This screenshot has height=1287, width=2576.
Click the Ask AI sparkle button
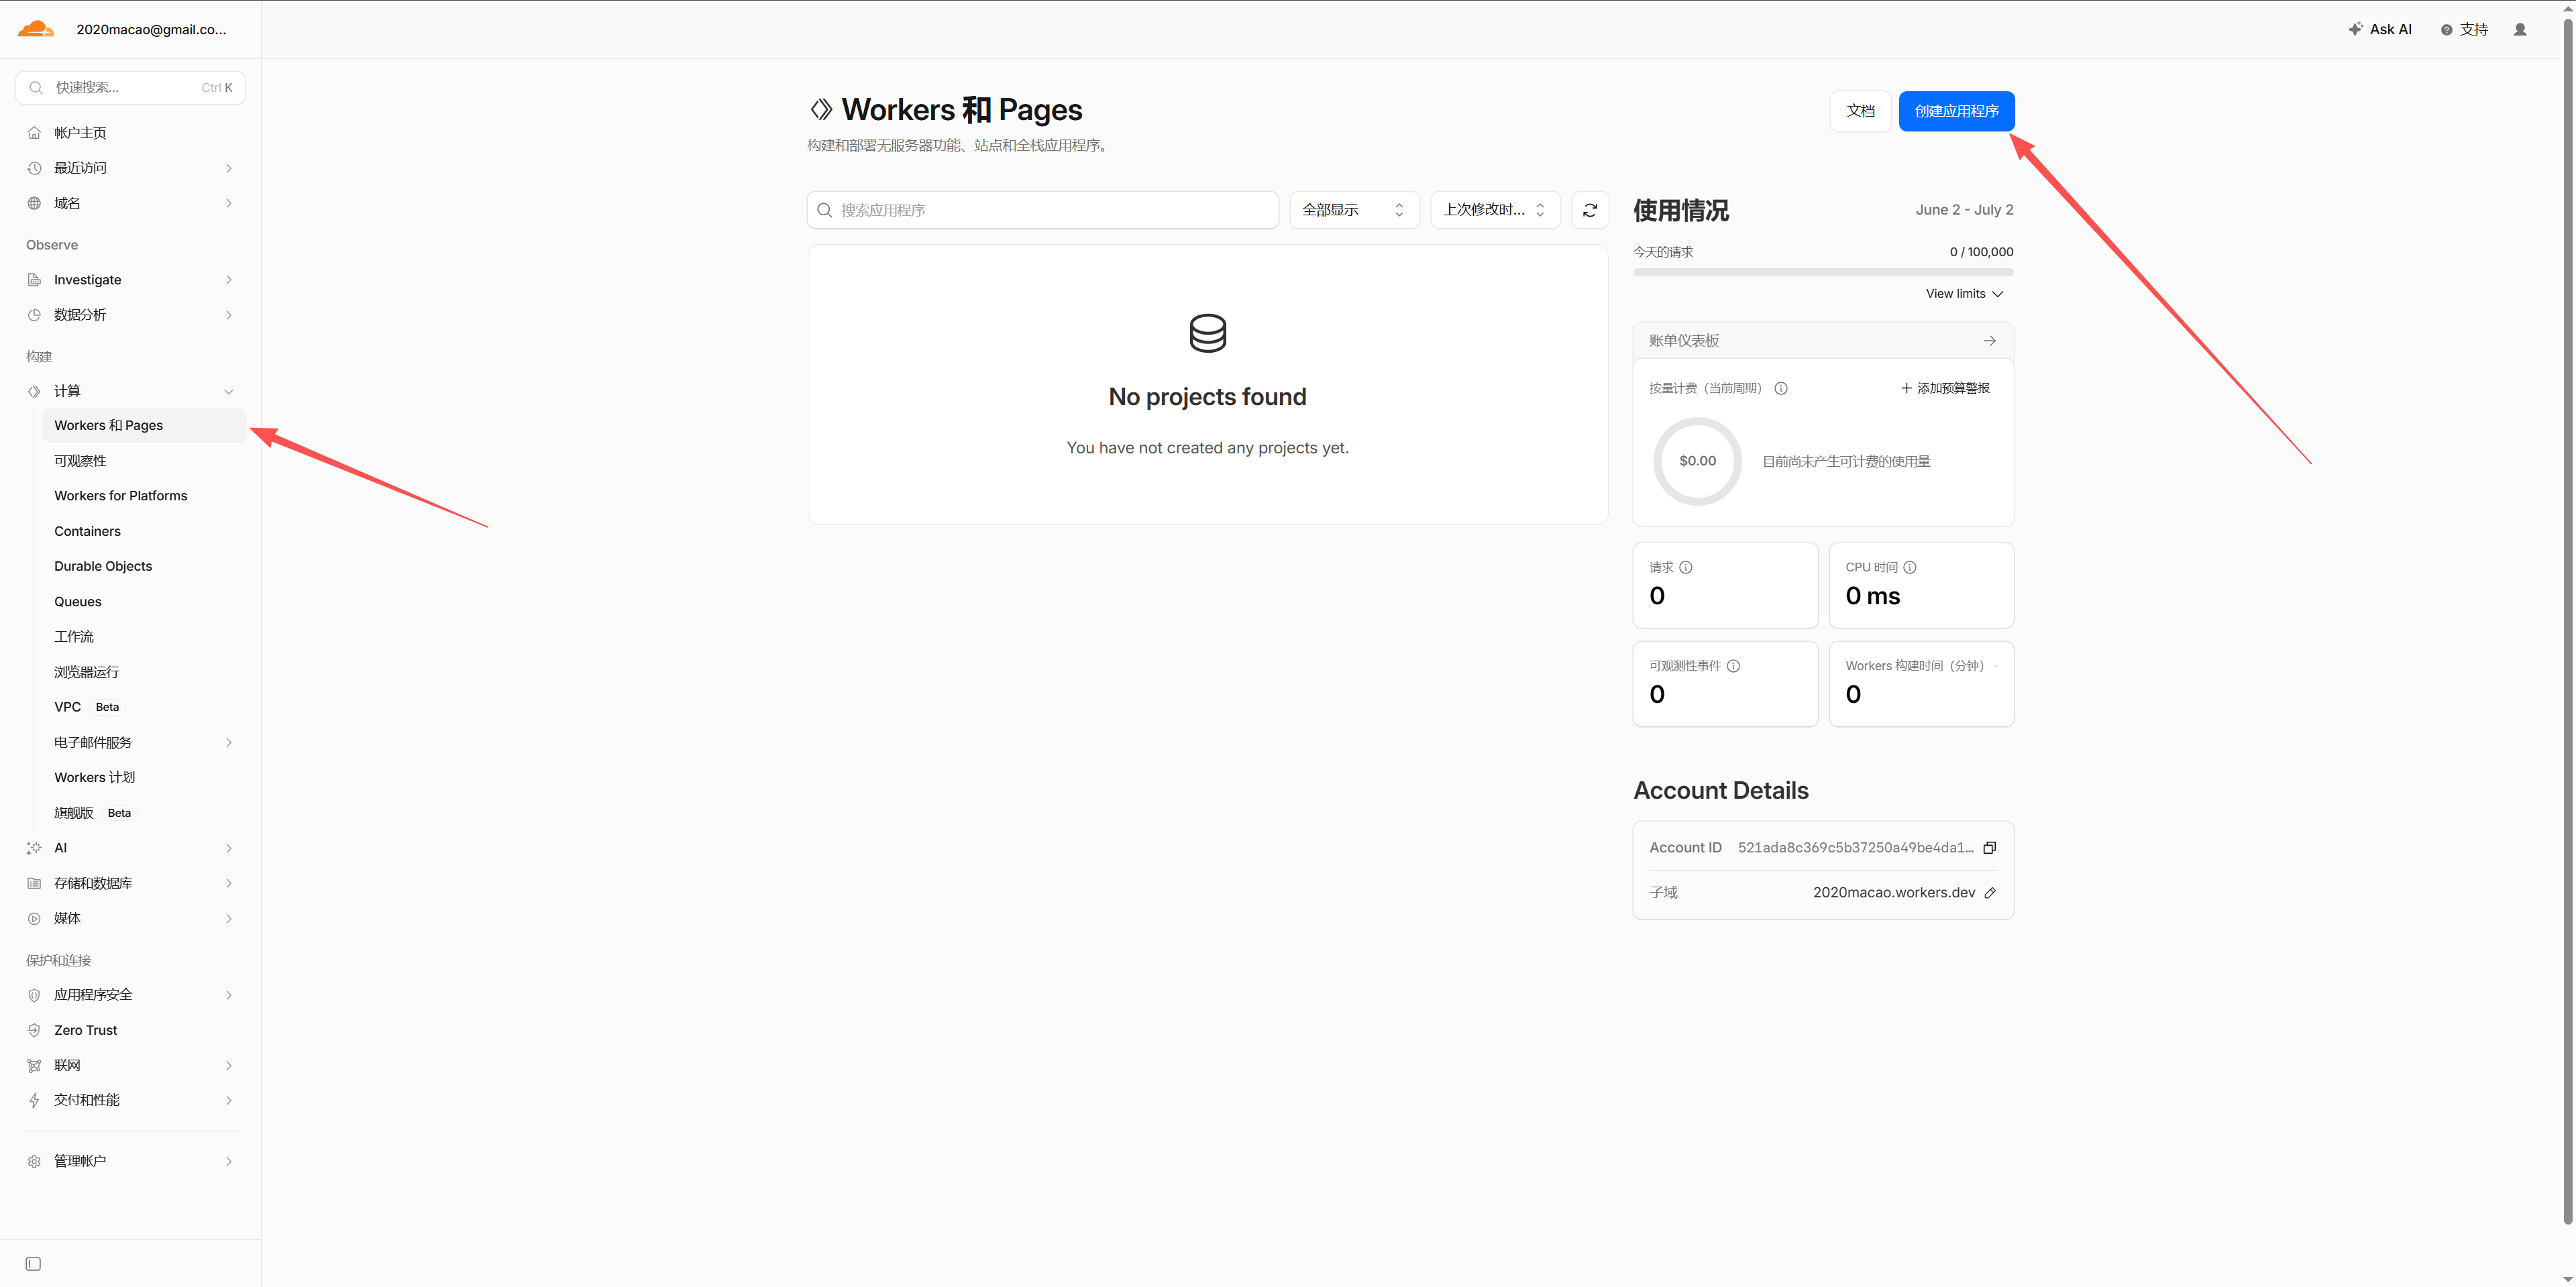(x=2380, y=30)
